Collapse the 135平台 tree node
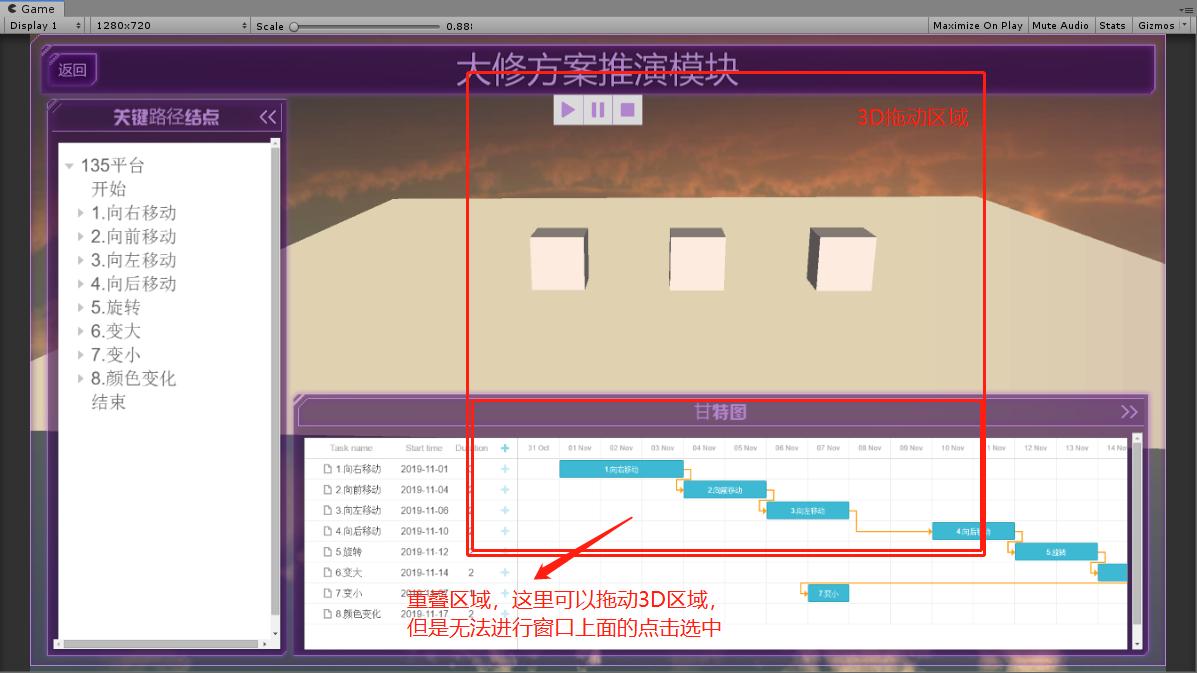1197x673 pixels. [69, 166]
